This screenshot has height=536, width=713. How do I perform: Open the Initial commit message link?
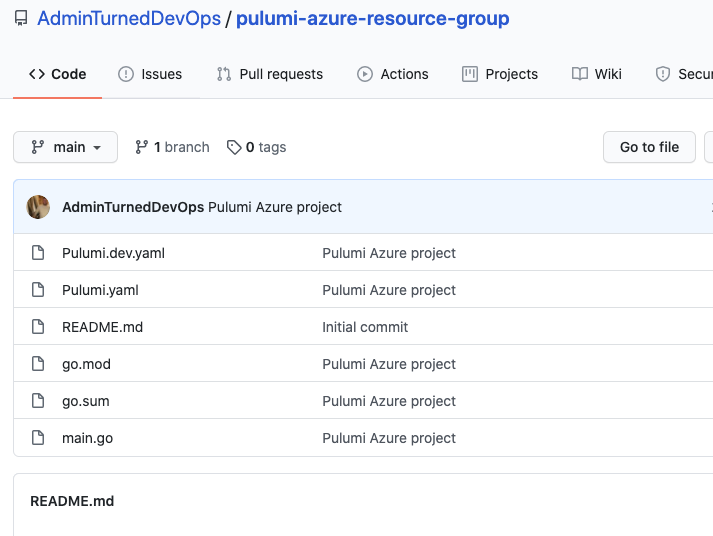click(365, 327)
